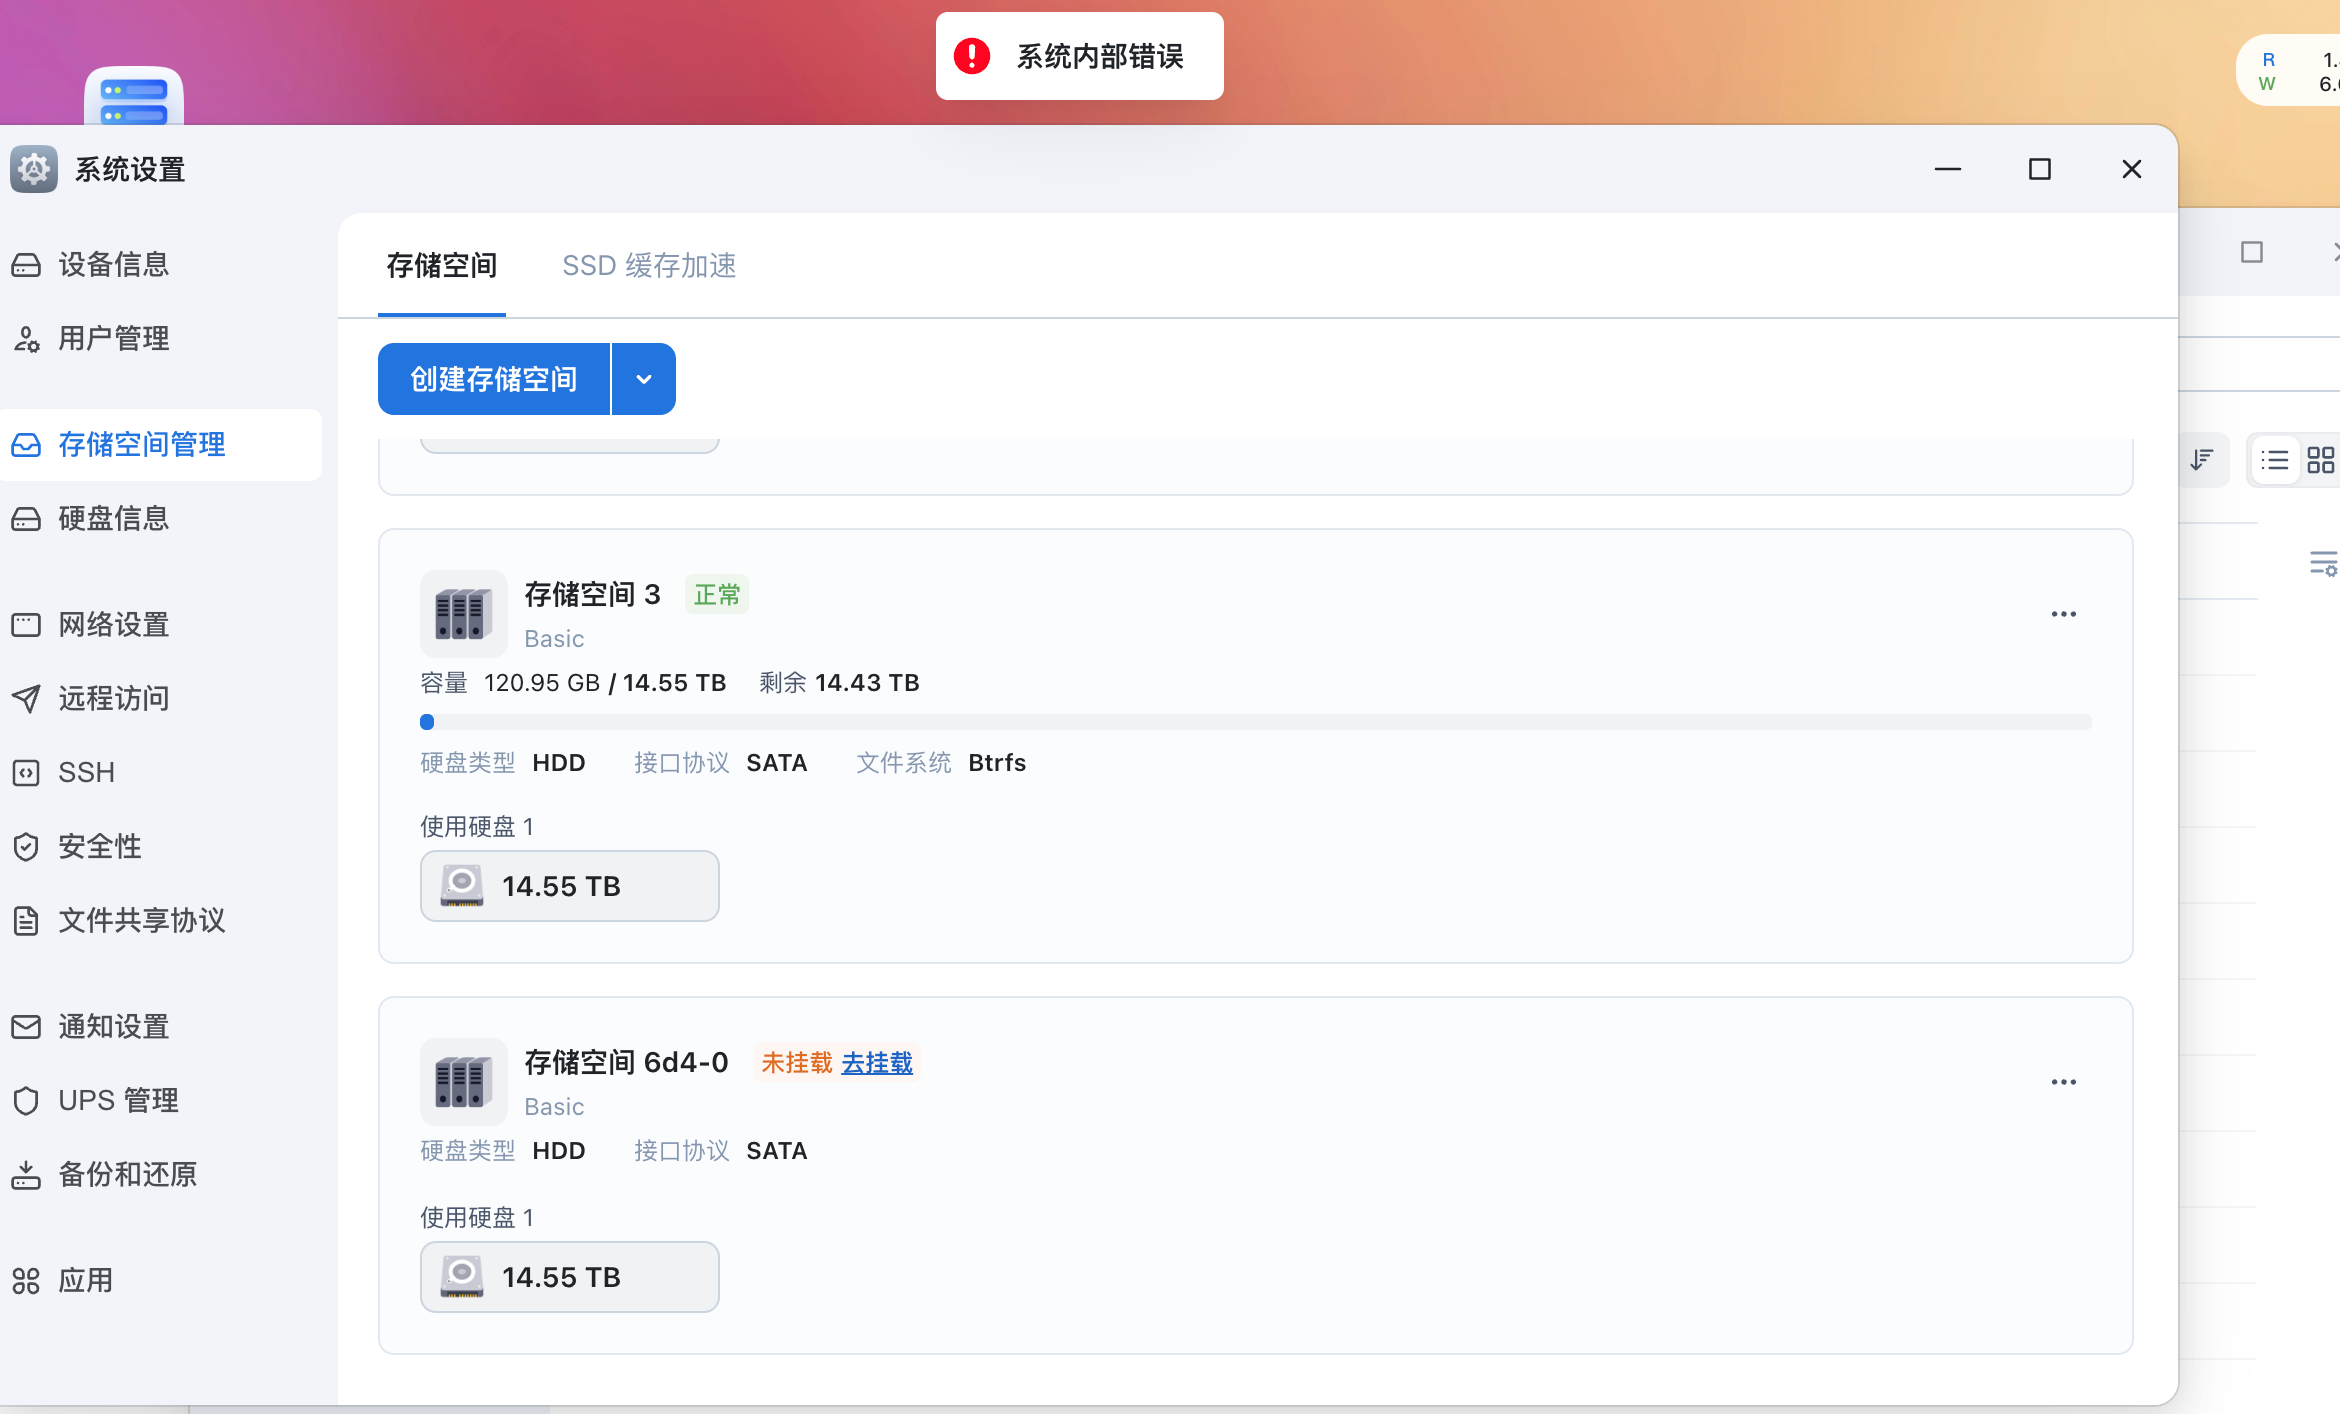Open the SSH settings page
Screen dimensions: 2340x1414
(86, 772)
